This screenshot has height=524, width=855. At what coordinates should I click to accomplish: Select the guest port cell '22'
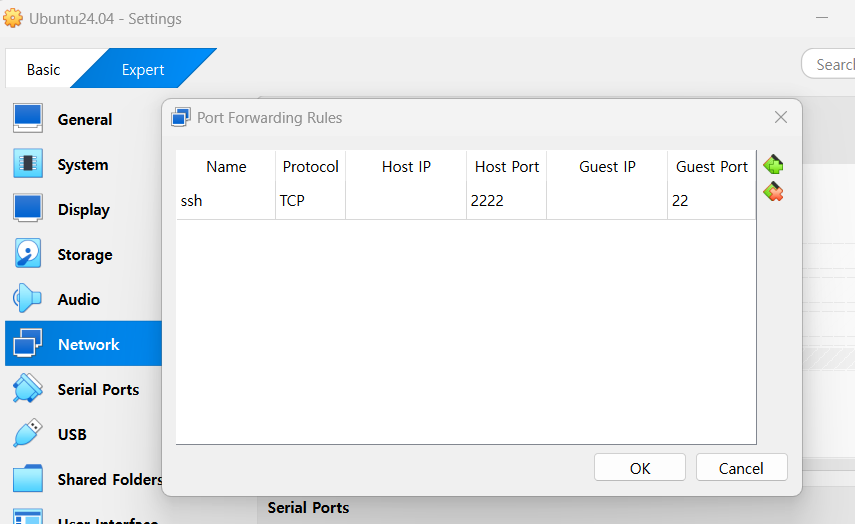(712, 201)
